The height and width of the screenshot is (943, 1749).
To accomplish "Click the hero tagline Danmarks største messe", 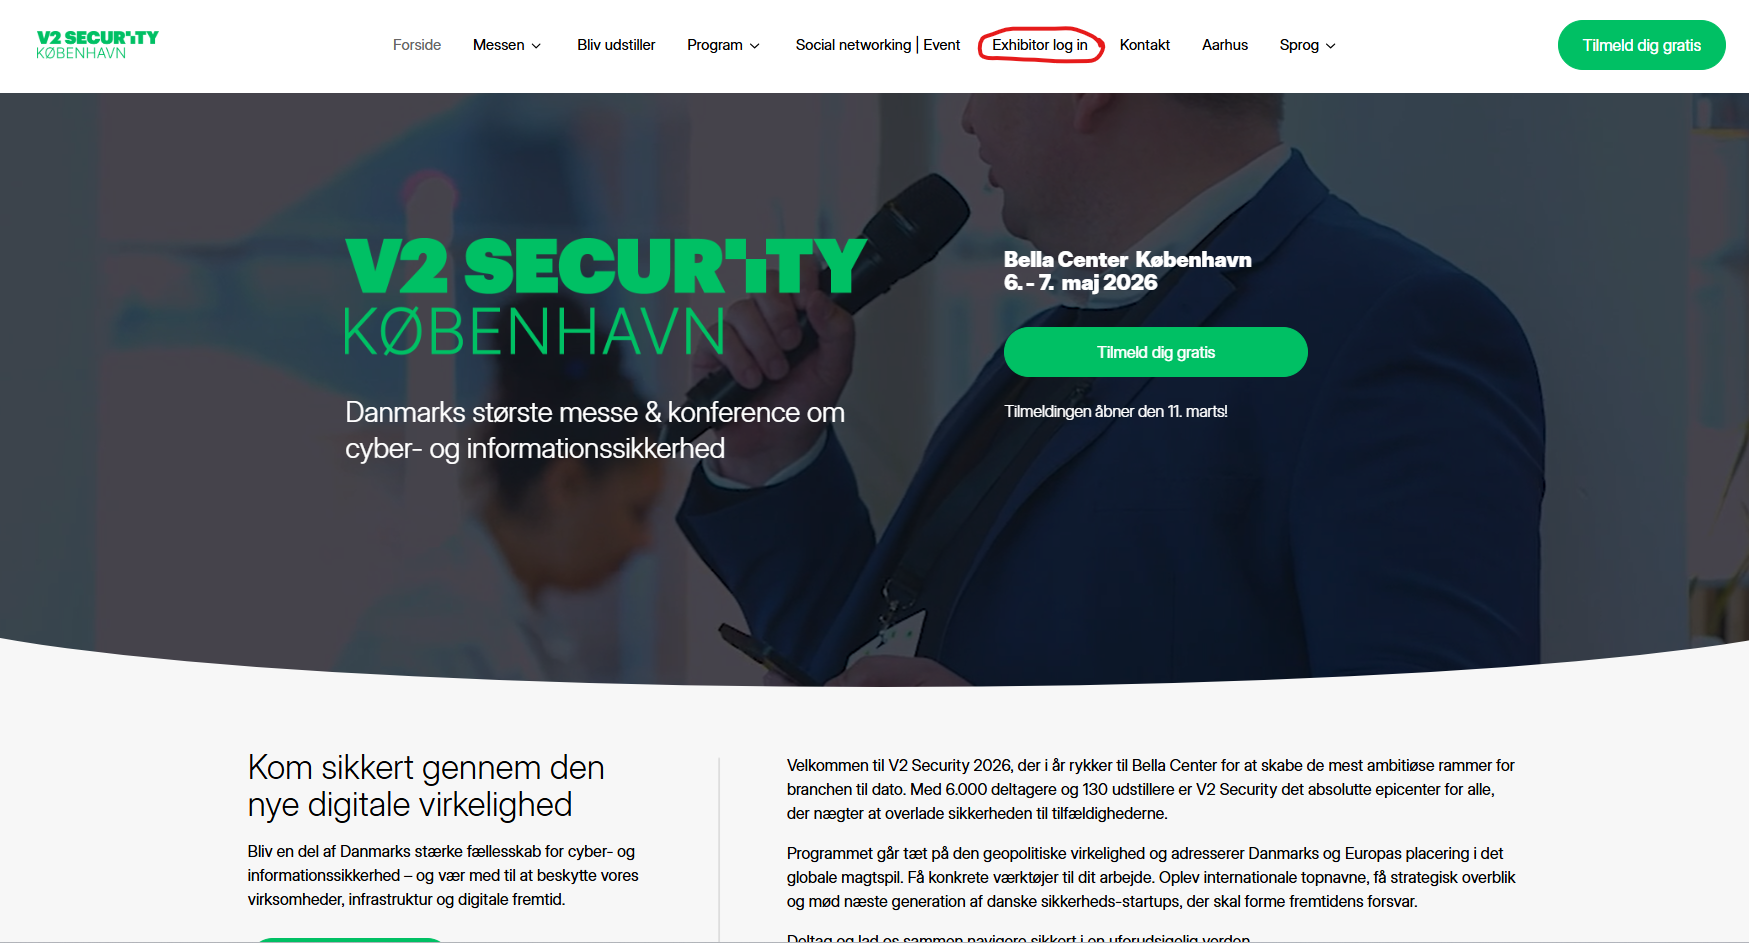I will pos(595,430).
